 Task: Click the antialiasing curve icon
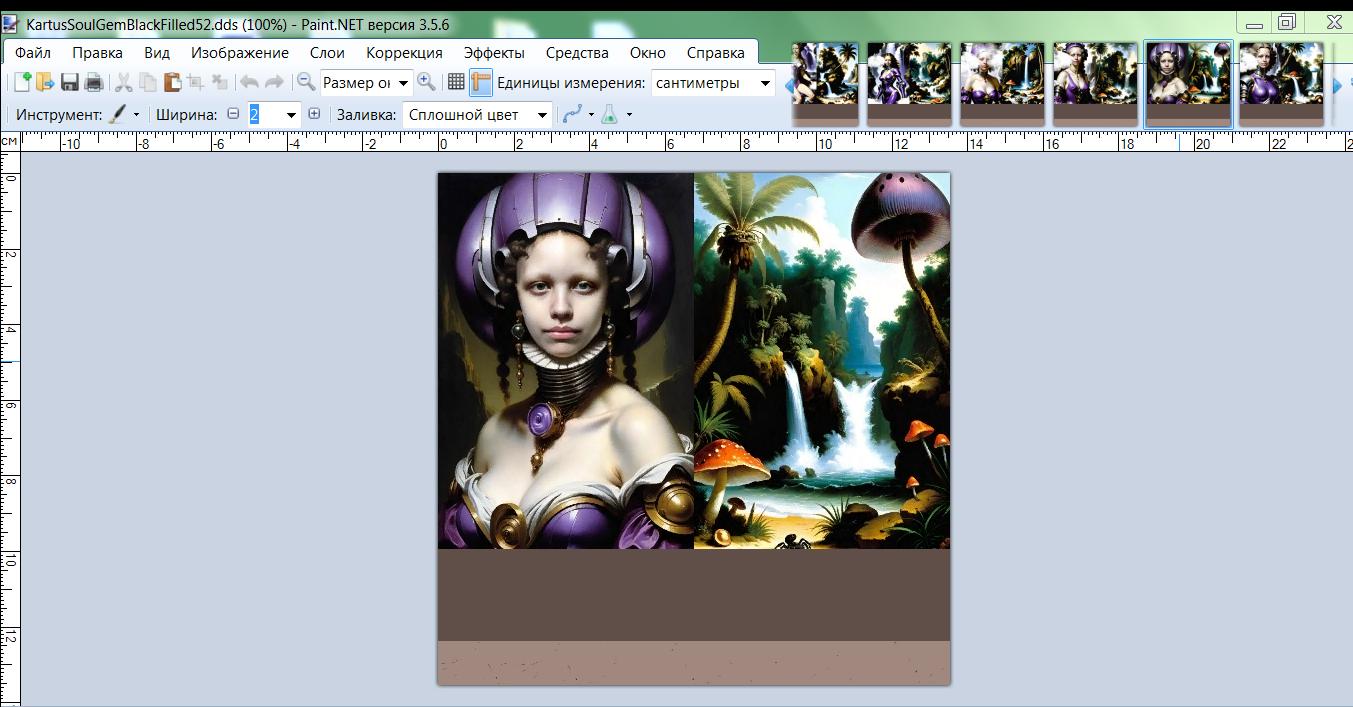(572, 114)
